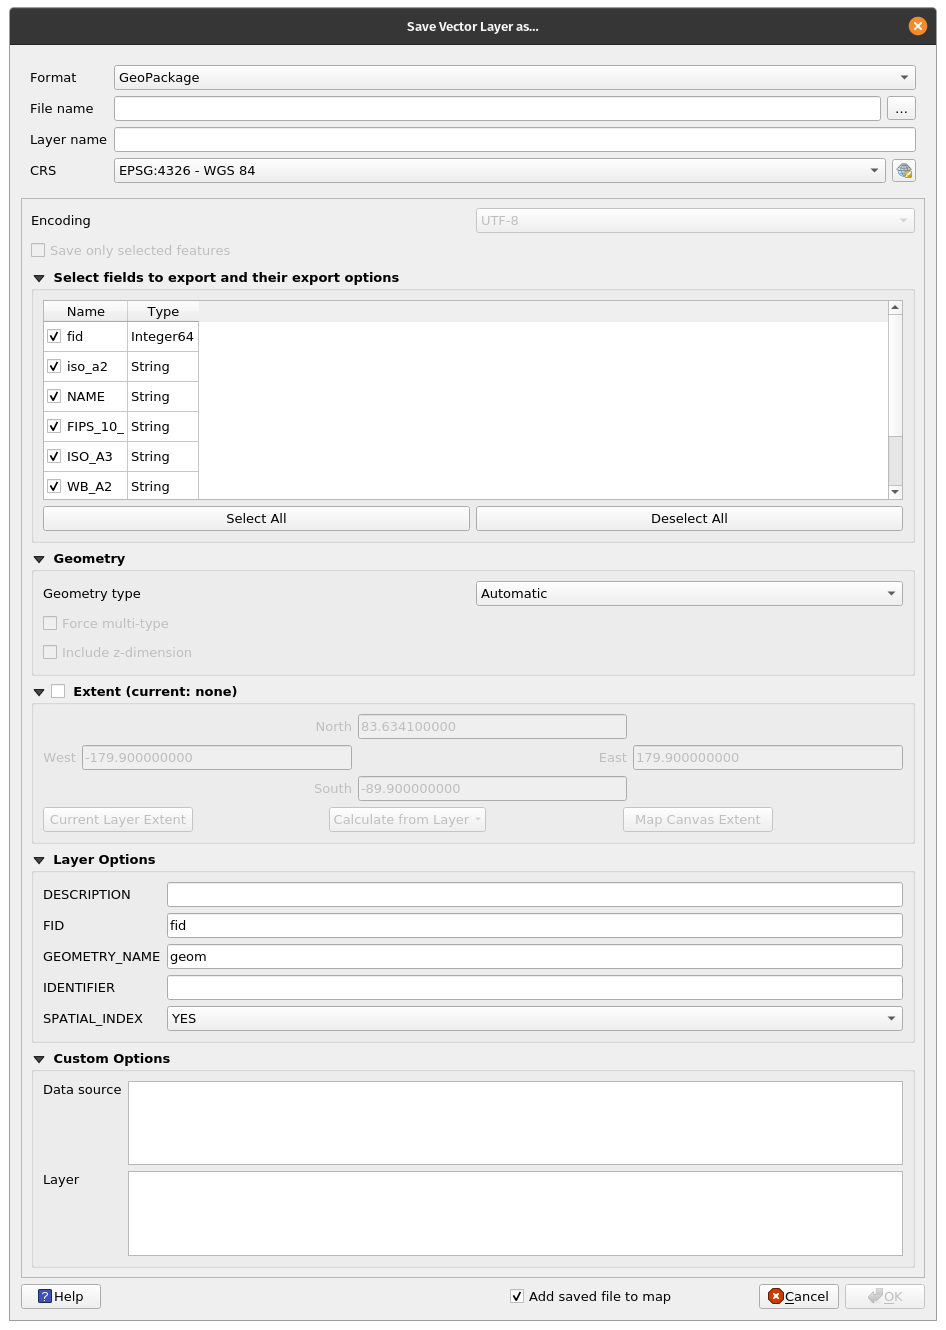
Task: Click the Deselect All button
Action: pyautogui.click(x=689, y=518)
